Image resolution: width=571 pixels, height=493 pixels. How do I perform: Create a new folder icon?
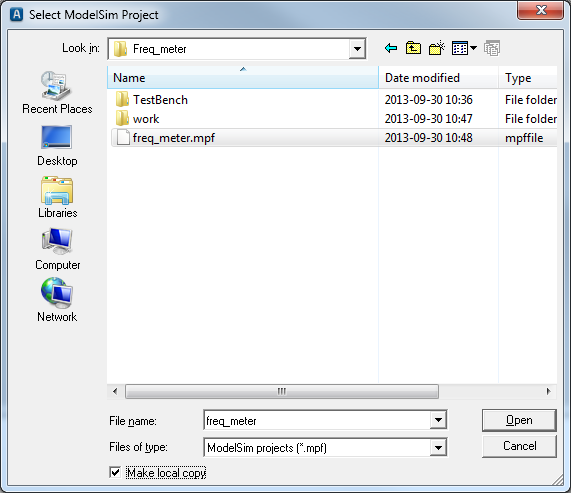coord(437,48)
